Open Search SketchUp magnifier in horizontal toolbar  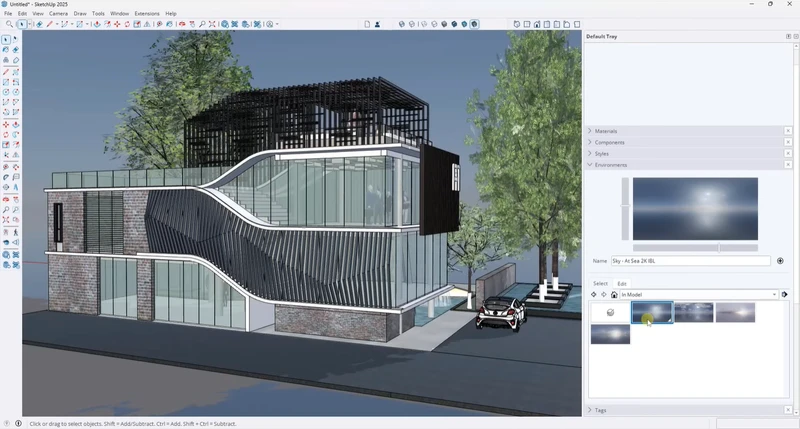(9, 24)
